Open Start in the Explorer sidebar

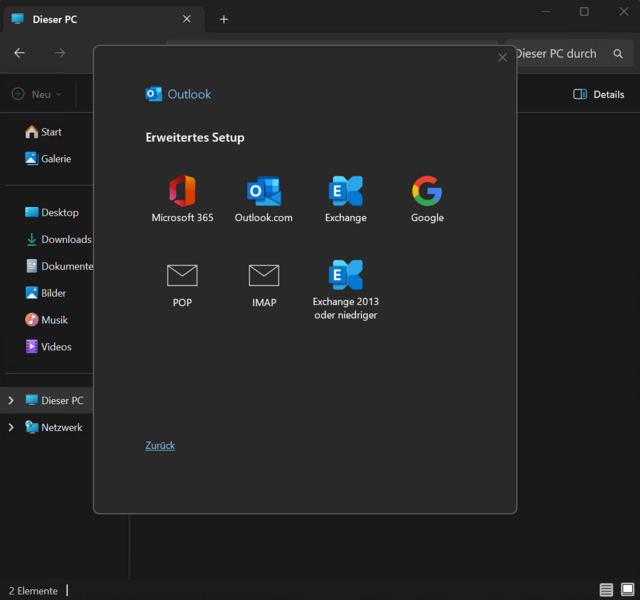tap(43, 132)
